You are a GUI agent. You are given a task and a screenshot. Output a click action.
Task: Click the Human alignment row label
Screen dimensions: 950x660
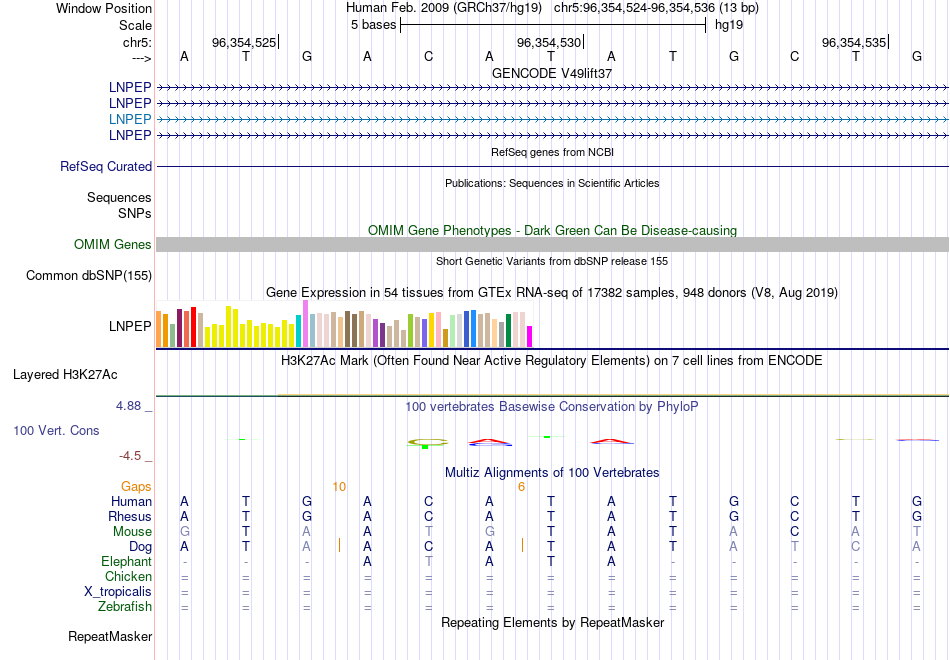(131, 502)
